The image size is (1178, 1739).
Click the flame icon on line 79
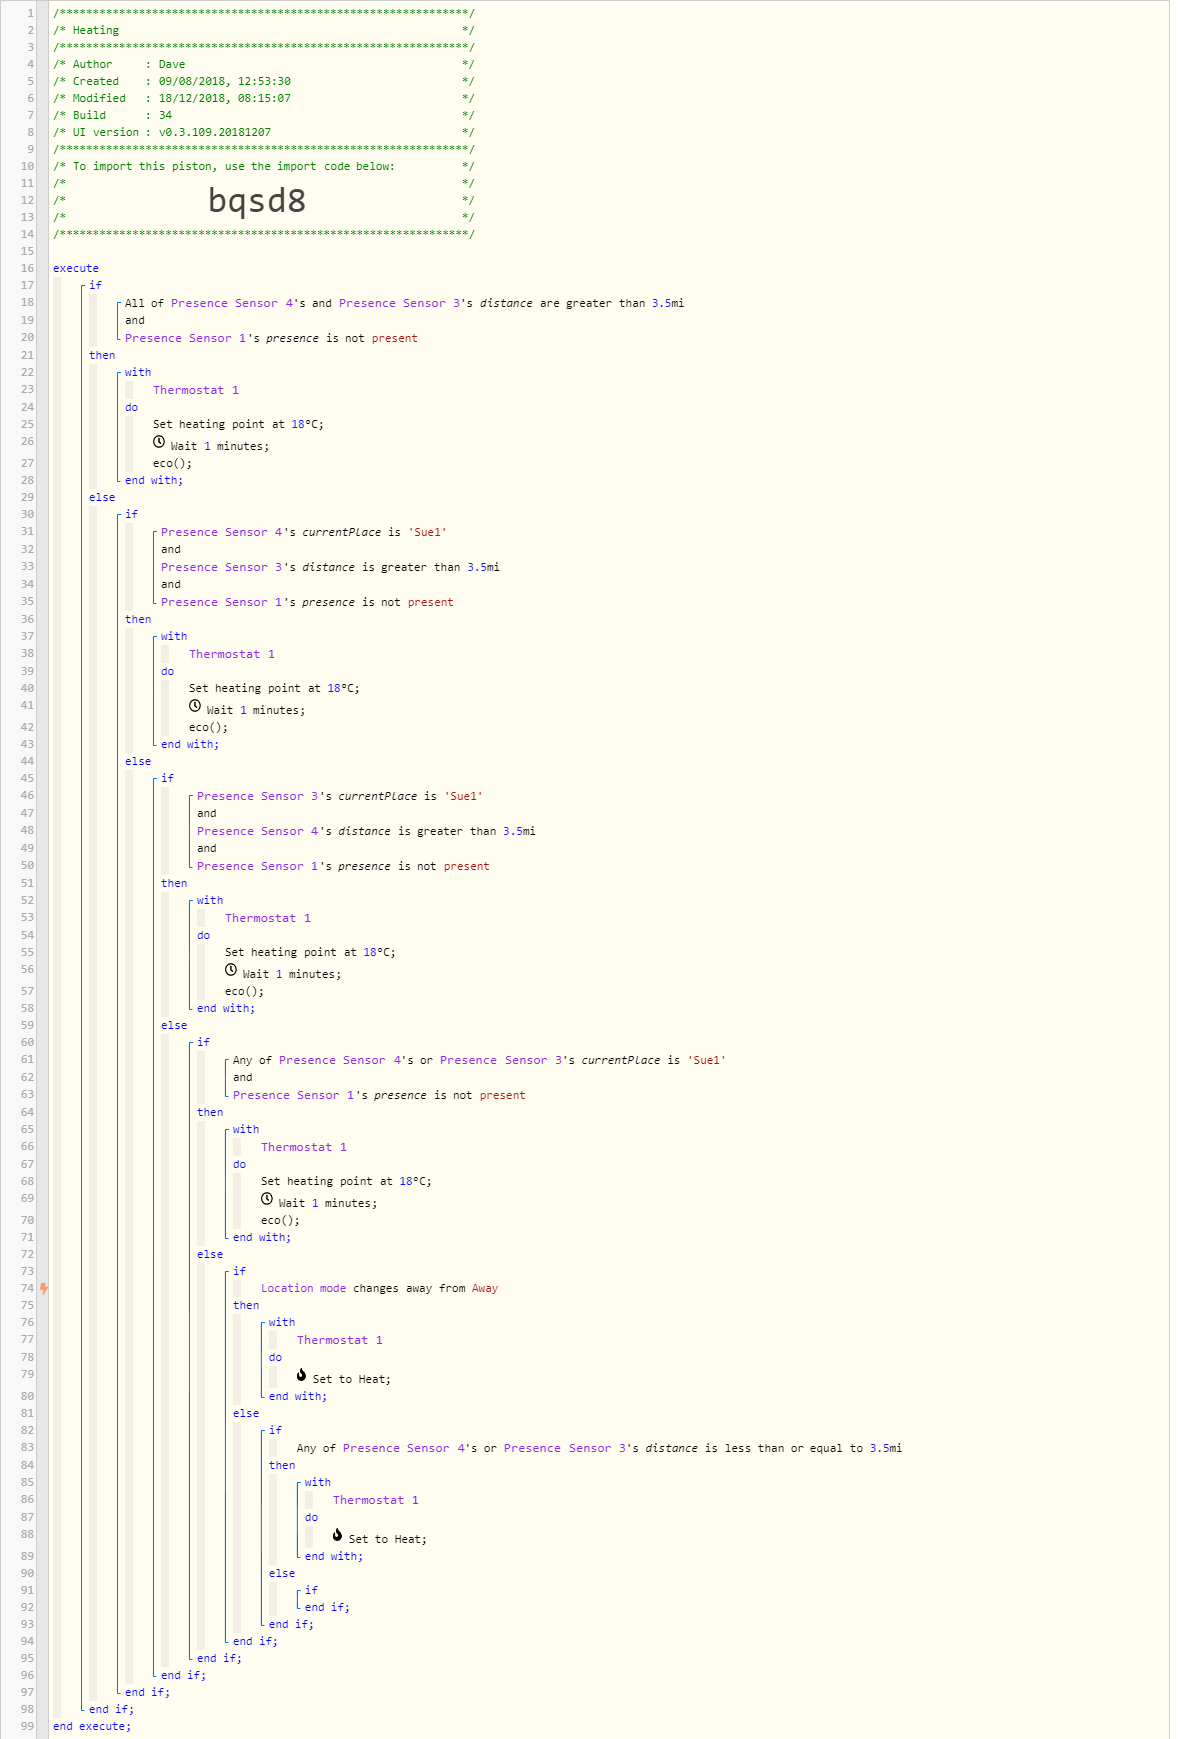(x=301, y=1375)
